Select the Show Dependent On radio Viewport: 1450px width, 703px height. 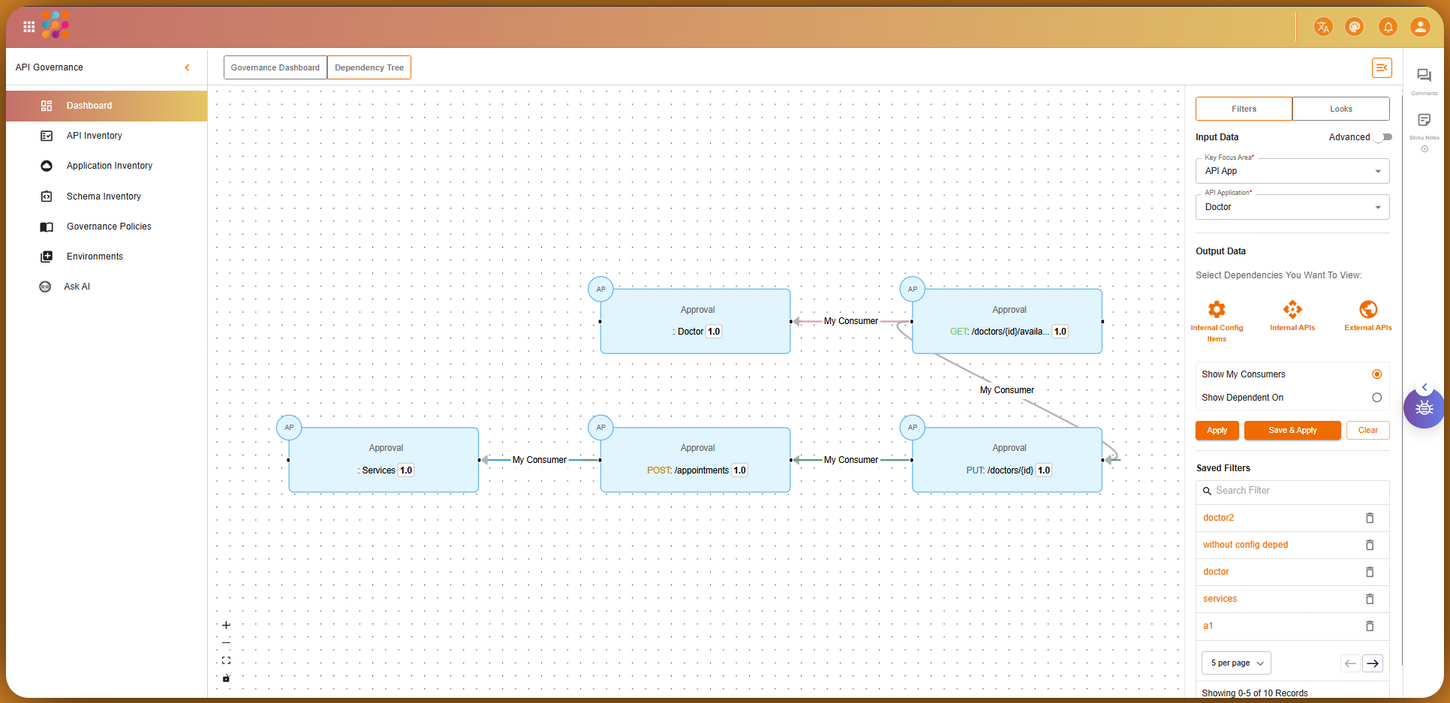1377,397
